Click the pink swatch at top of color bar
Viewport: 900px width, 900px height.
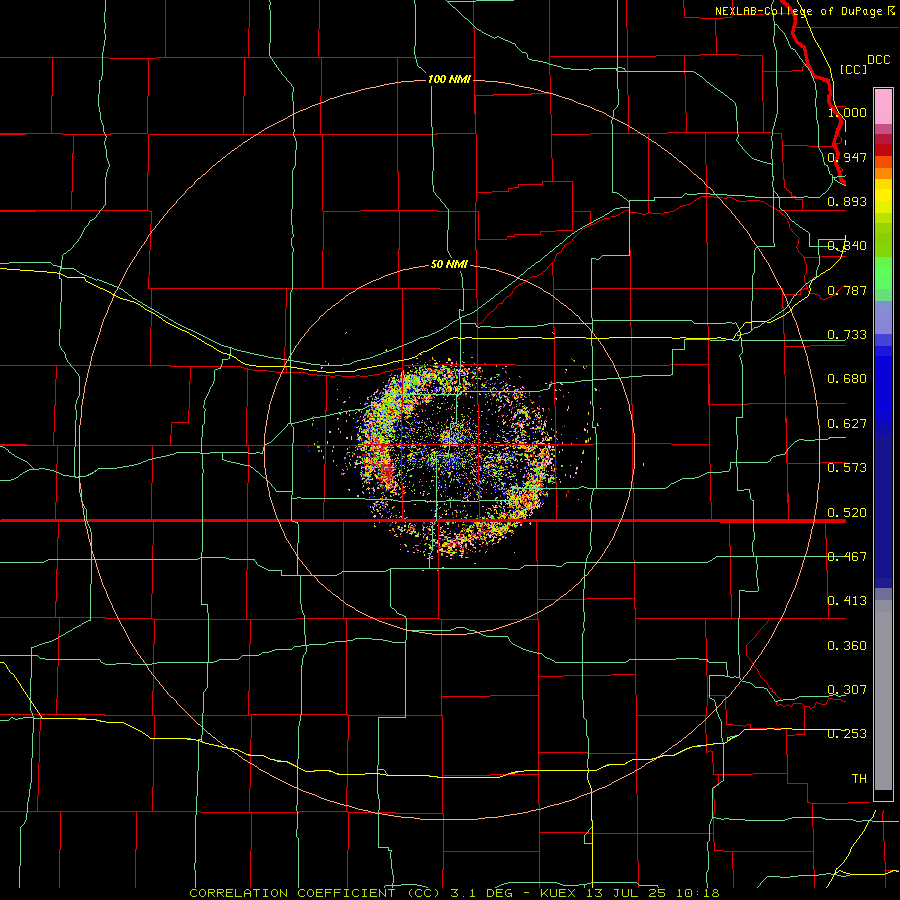pos(883,107)
